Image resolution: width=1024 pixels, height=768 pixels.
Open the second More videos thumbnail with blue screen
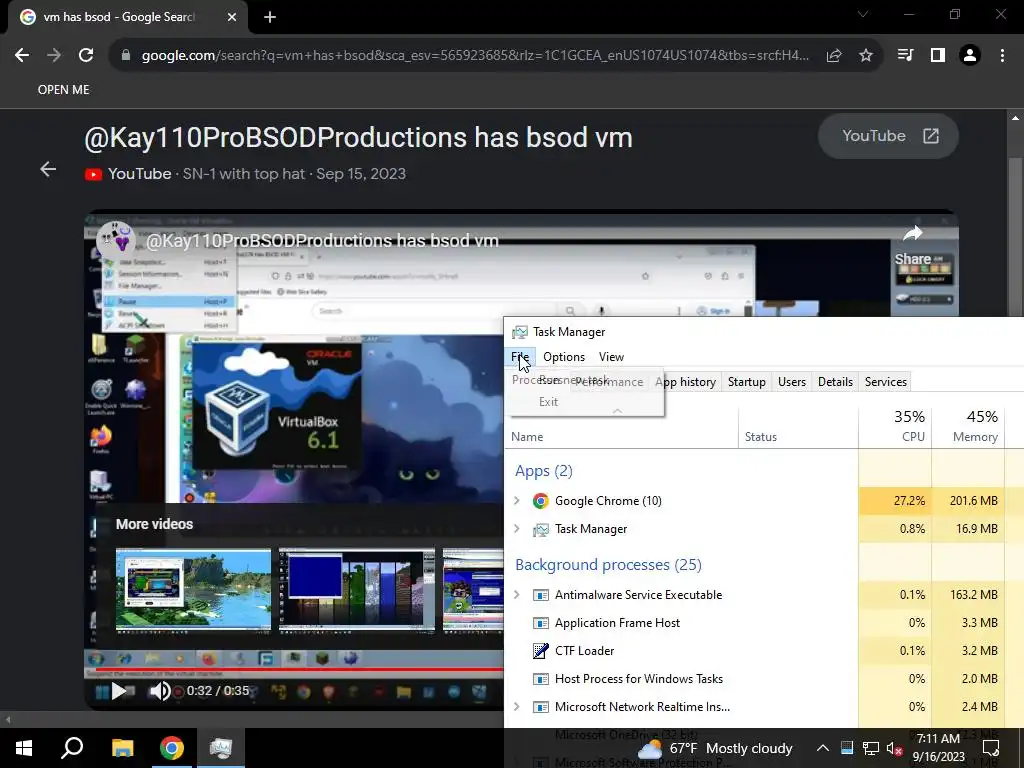click(357, 589)
